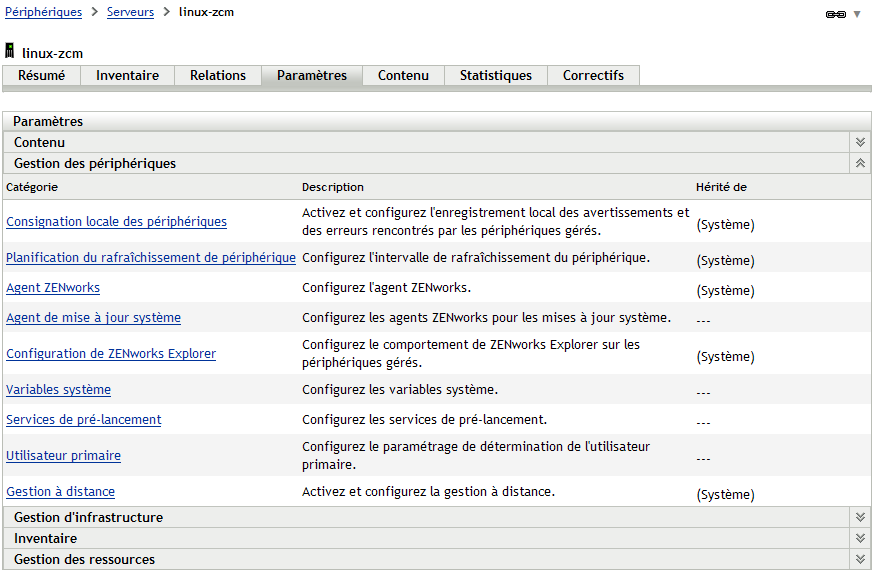Click the Catégorie column header
The height and width of the screenshot is (570, 874).
(x=32, y=187)
